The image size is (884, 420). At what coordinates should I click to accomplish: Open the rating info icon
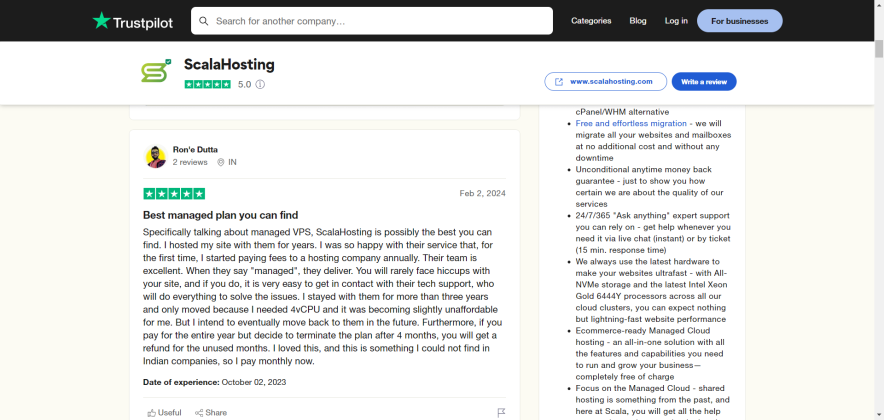pyautogui.click(x=260, y=85)
